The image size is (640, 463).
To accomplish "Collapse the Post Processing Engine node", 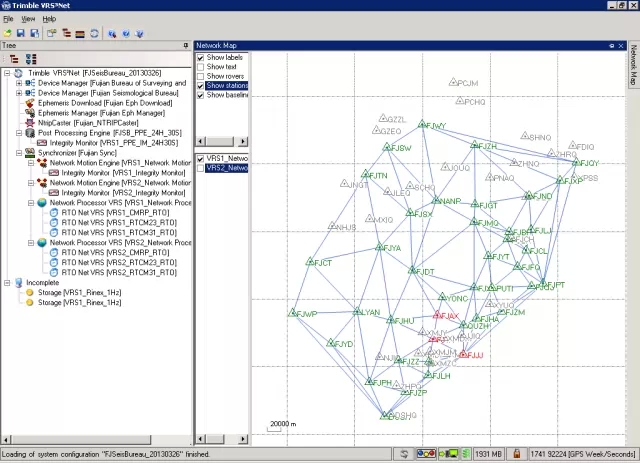I will coord(19,133).
